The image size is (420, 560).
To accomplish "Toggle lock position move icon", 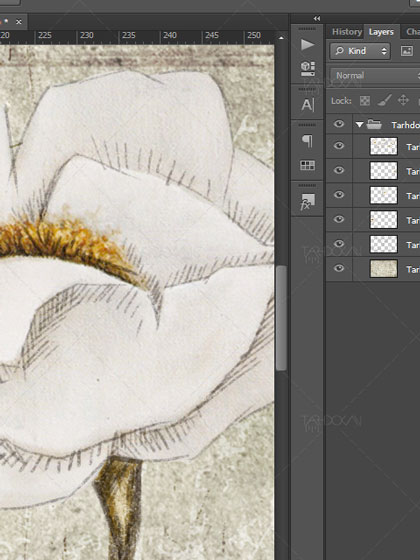I will point(403,100).
